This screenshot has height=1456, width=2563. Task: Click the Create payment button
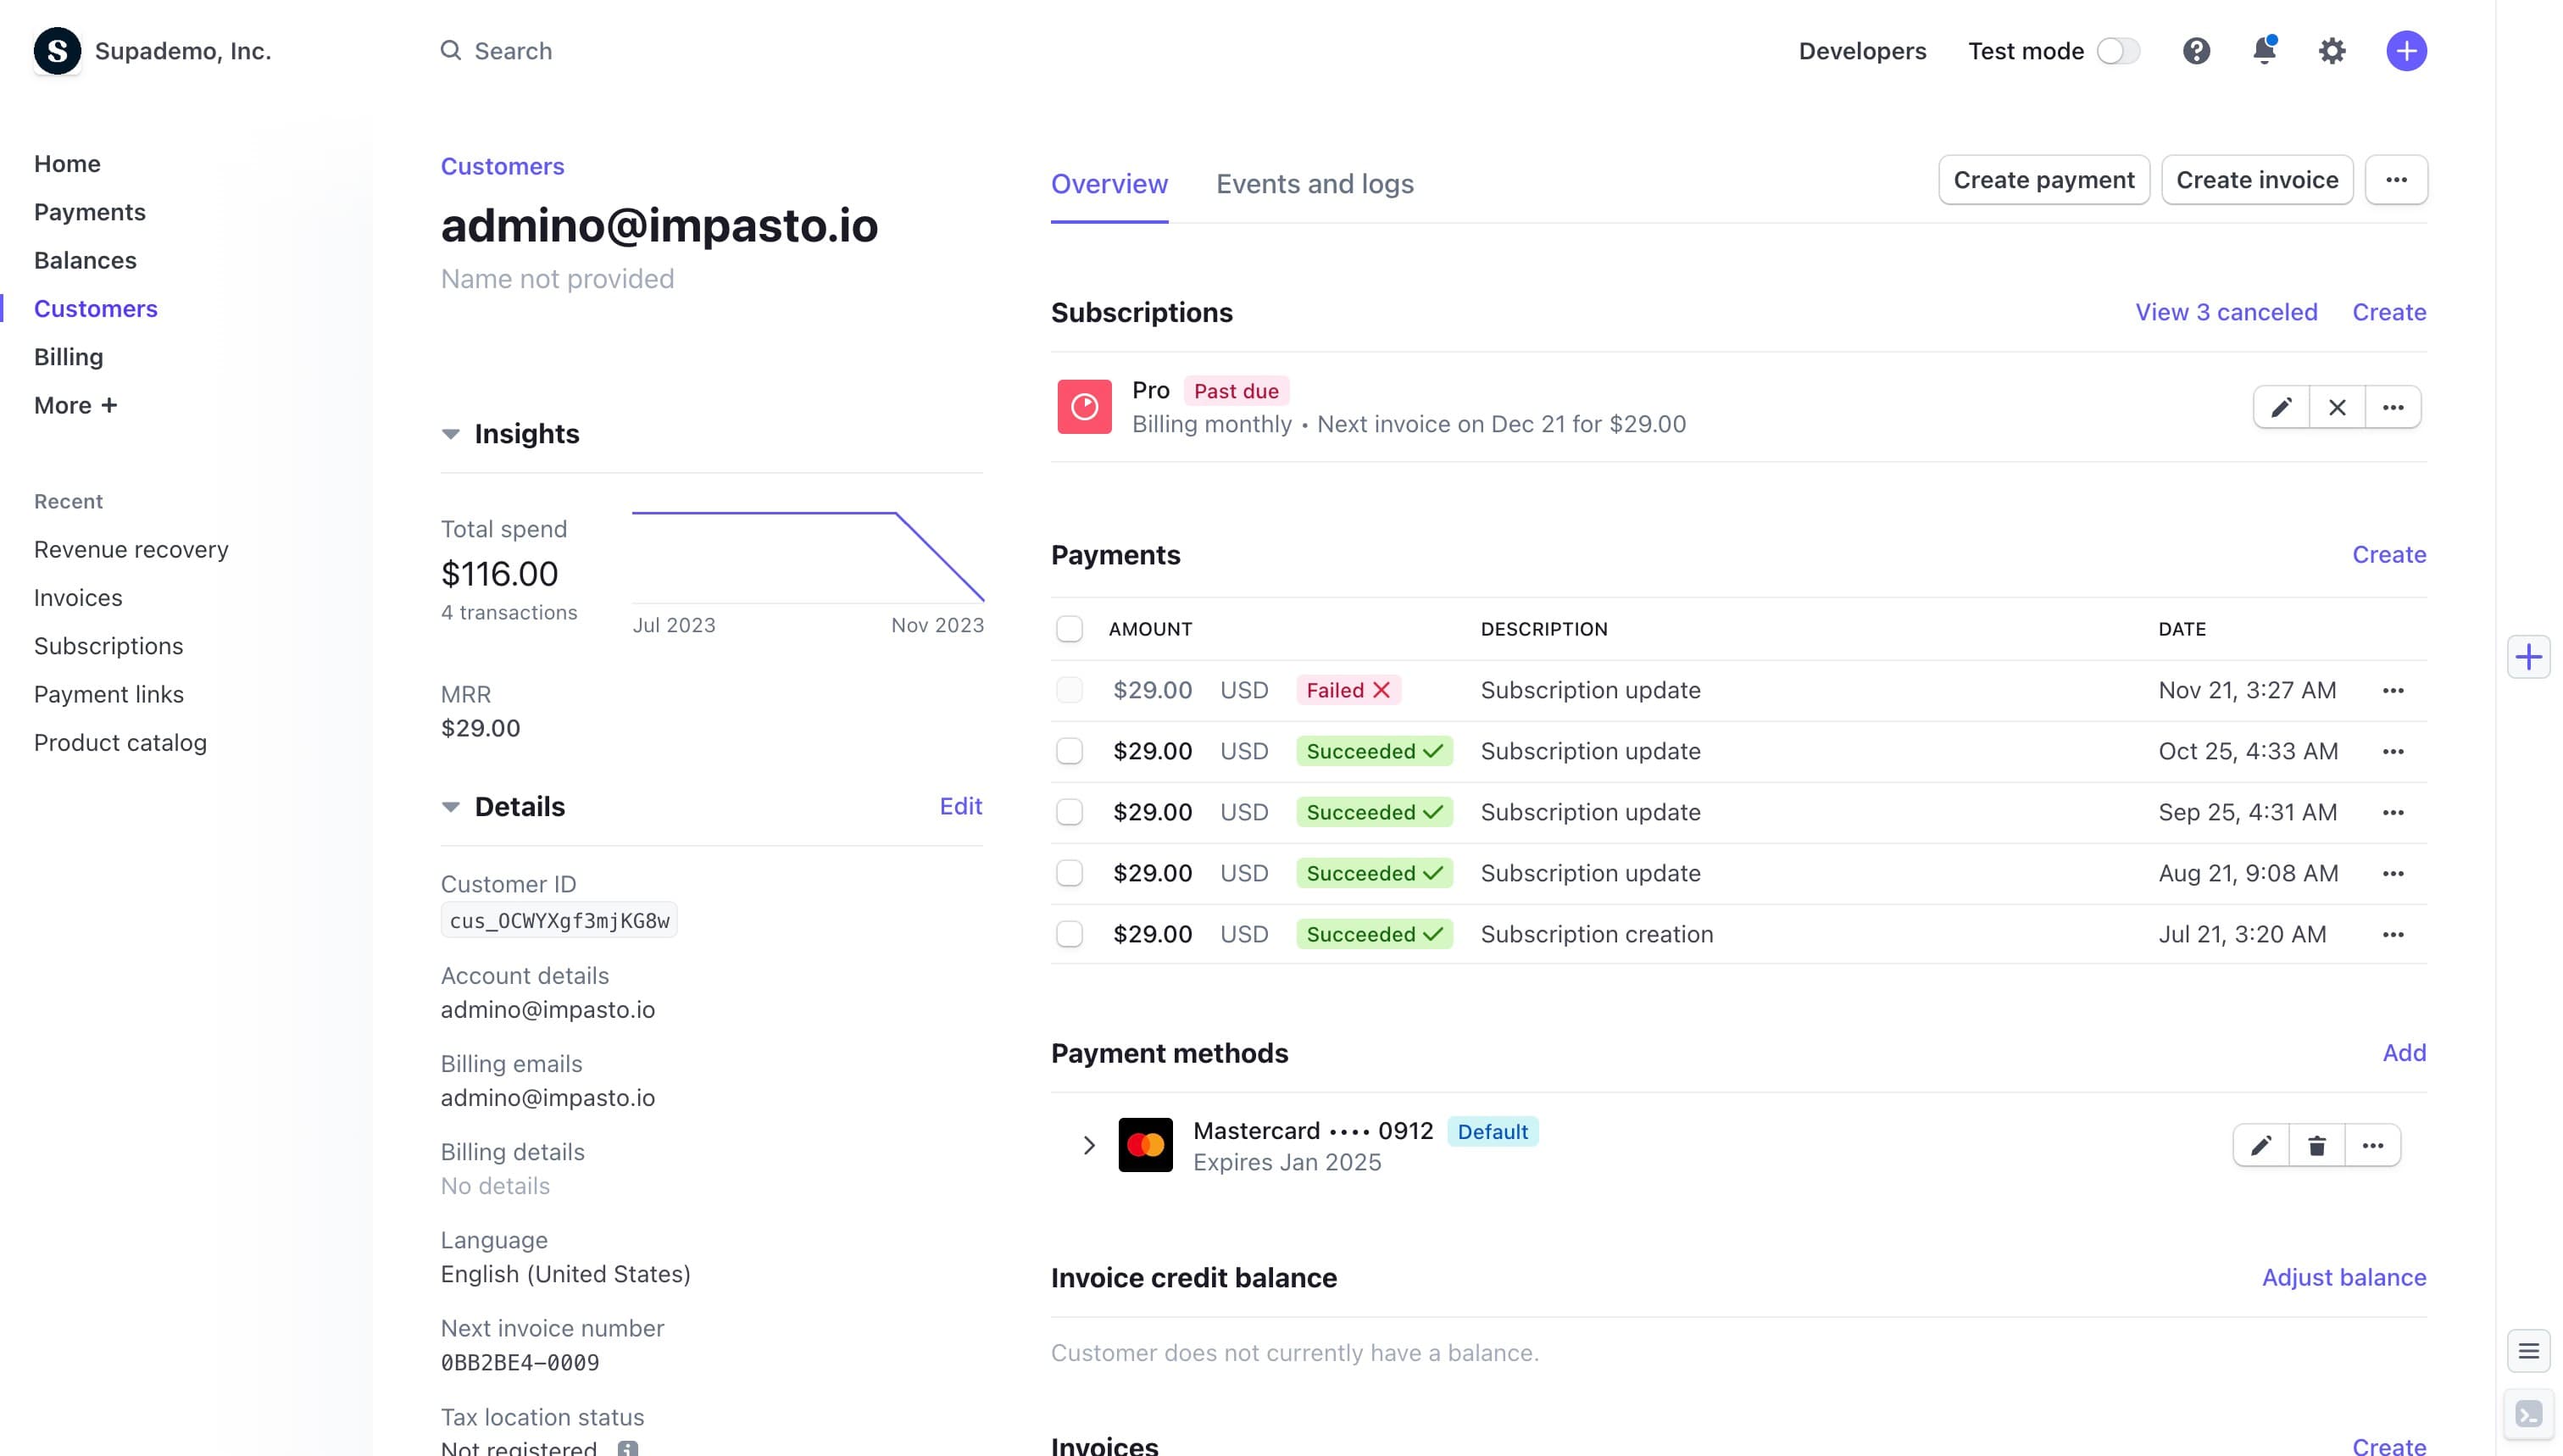2043,180
